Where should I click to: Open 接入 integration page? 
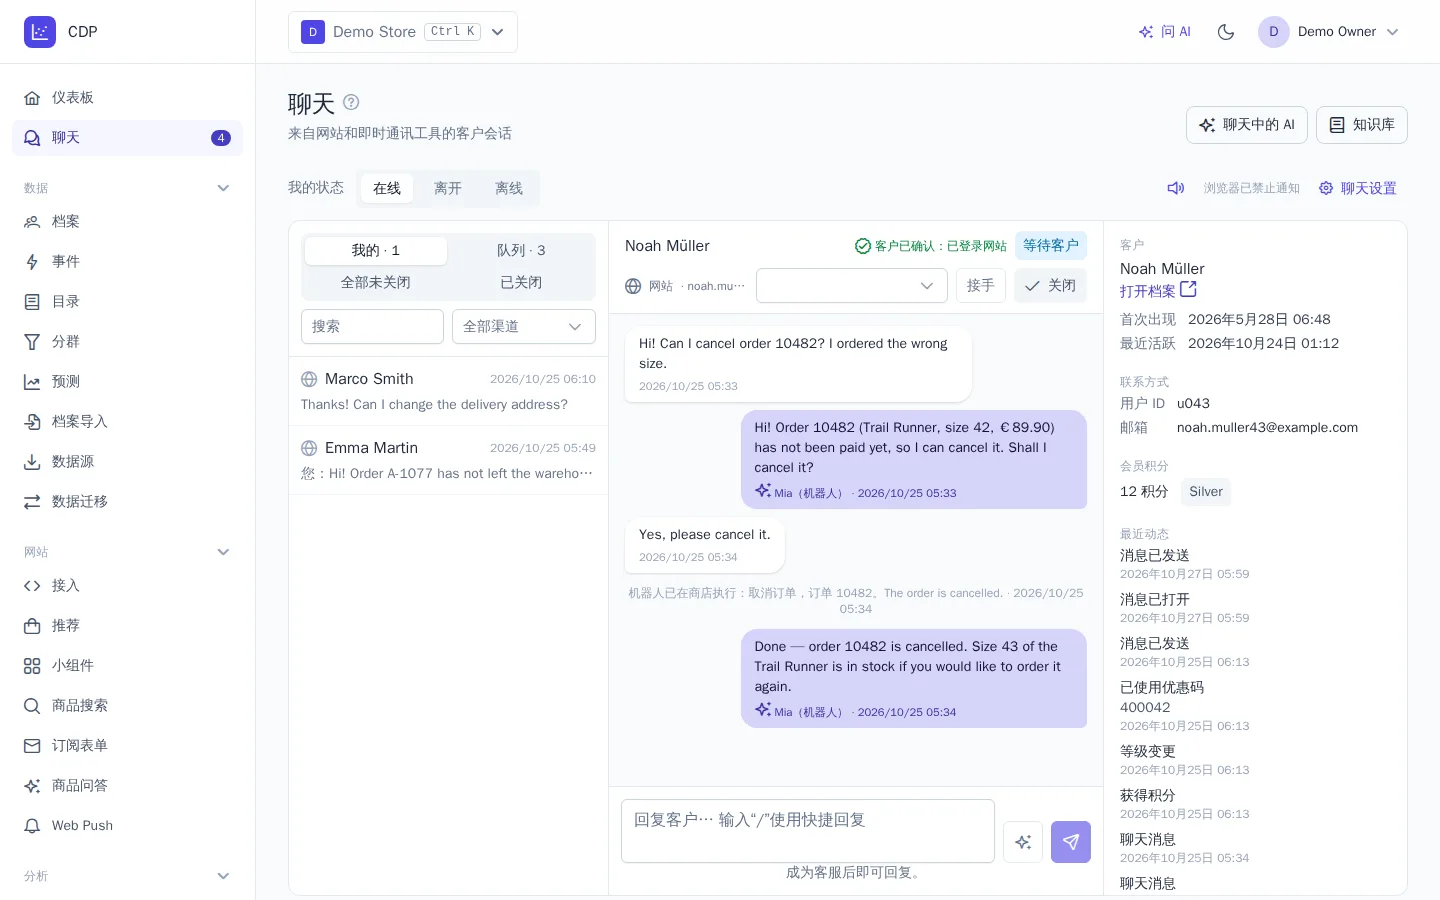tap(127, 585)
